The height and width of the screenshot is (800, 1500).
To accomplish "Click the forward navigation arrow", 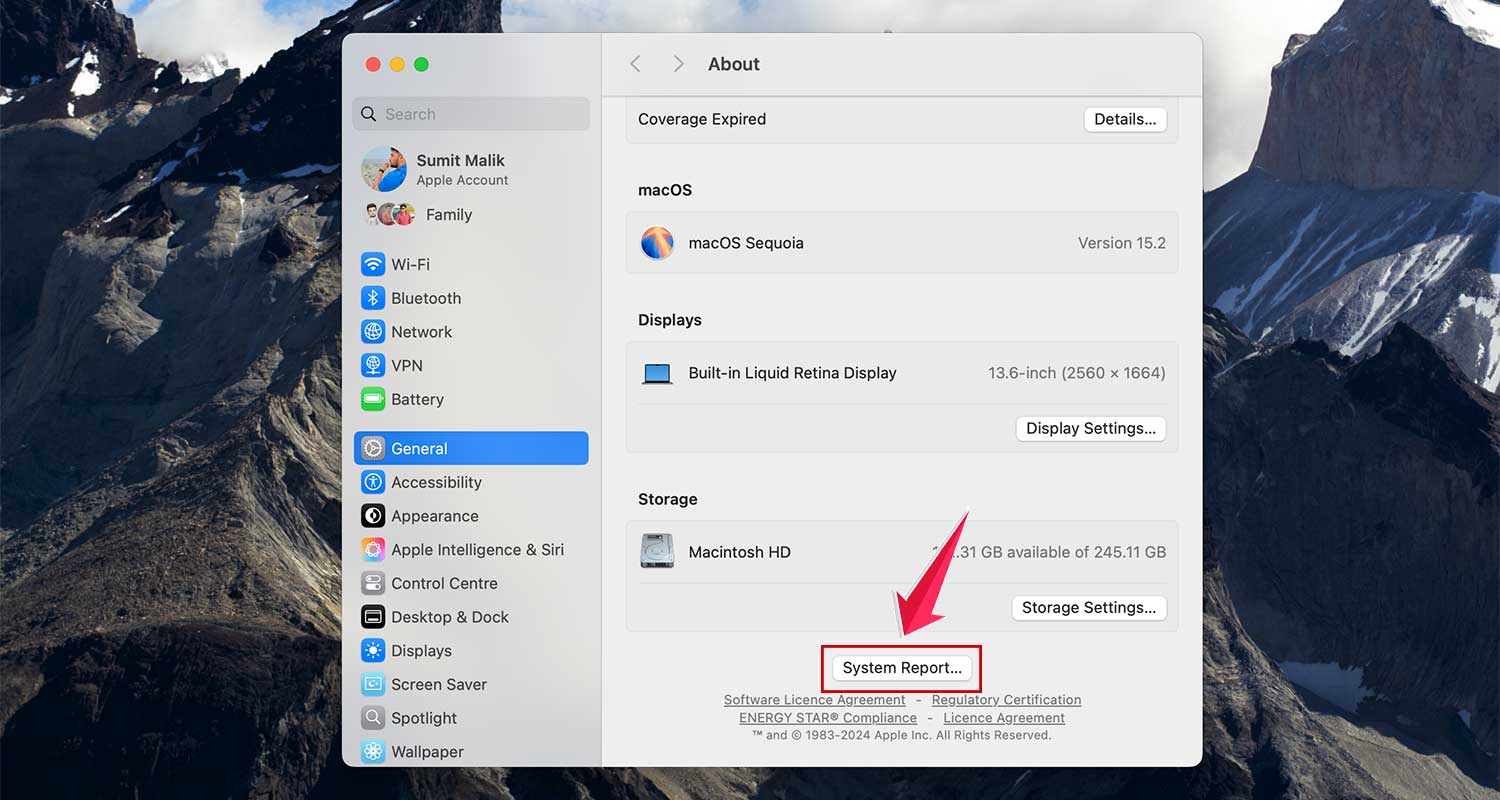I will pos(678,63).
